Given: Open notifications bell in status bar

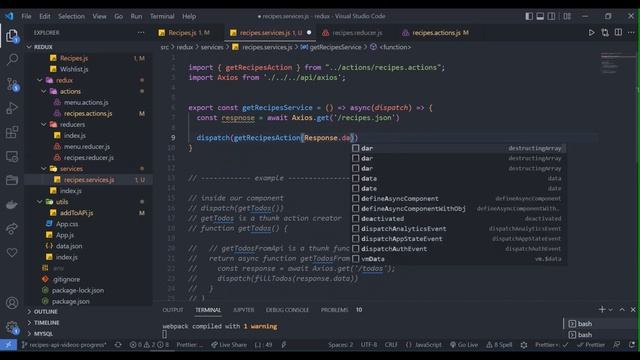Looking at the screenshot, I should (x=631, y=345).
